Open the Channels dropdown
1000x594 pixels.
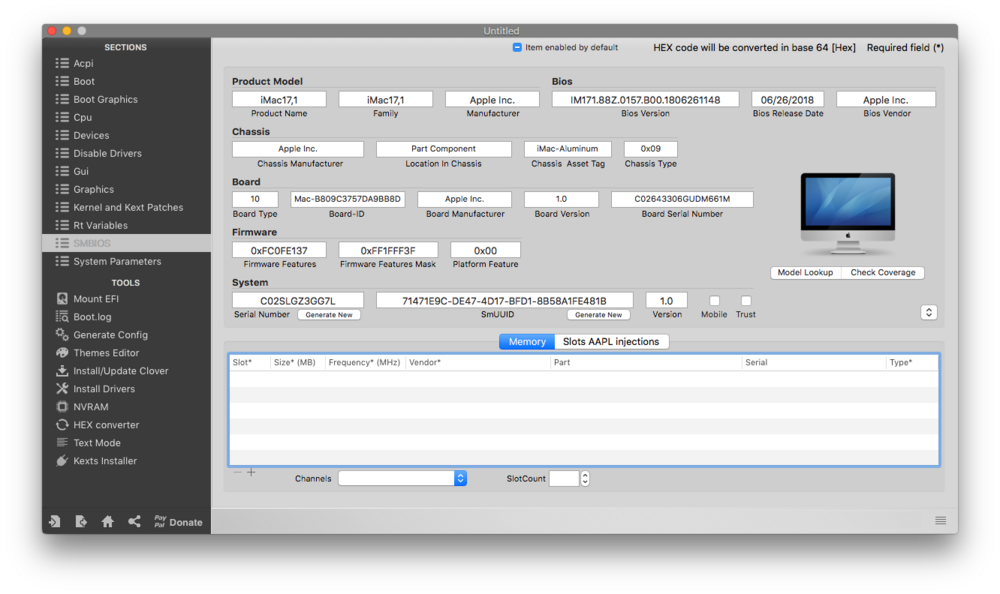click(x=460, y=479)
